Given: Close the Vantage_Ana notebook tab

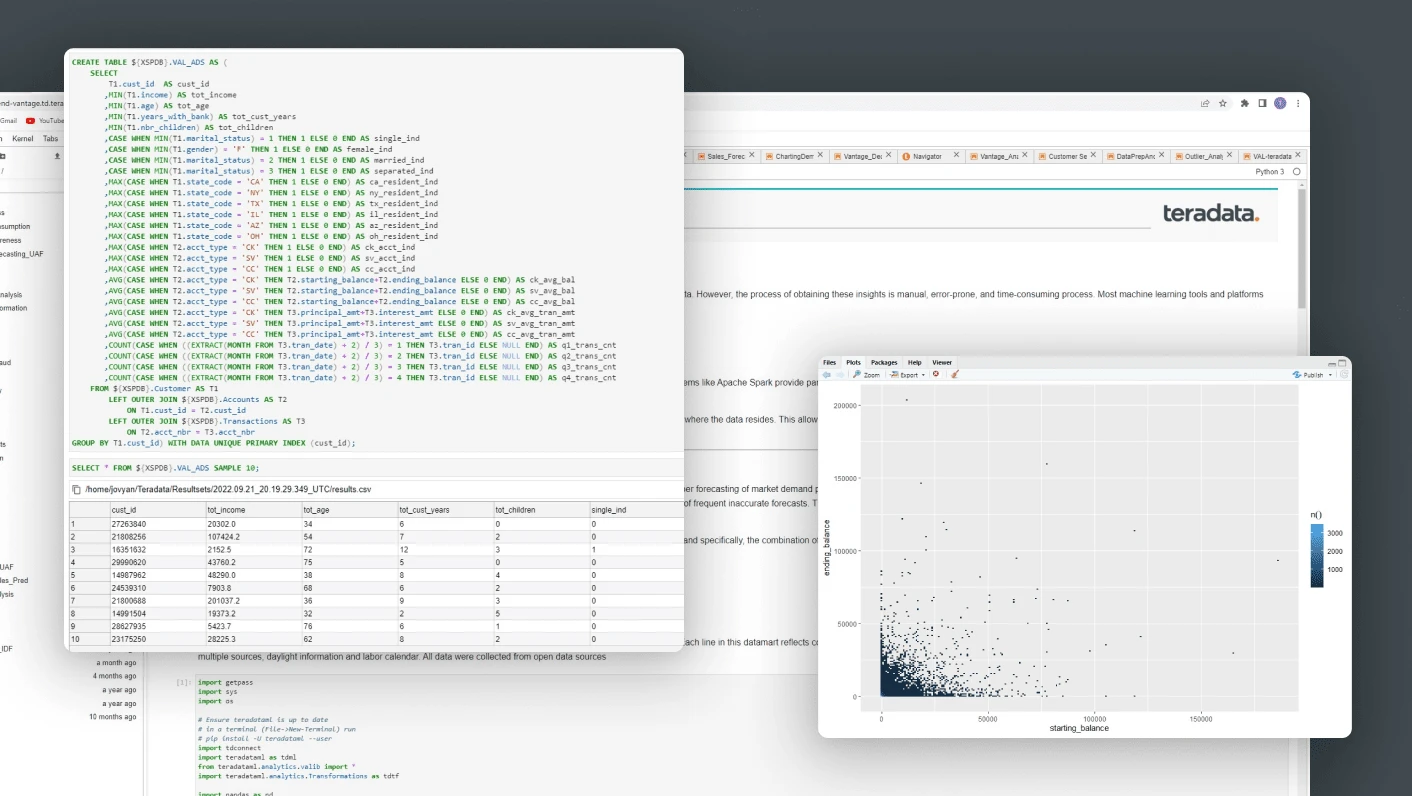Looking at the screenshot, I should (x=1025, y=155).
